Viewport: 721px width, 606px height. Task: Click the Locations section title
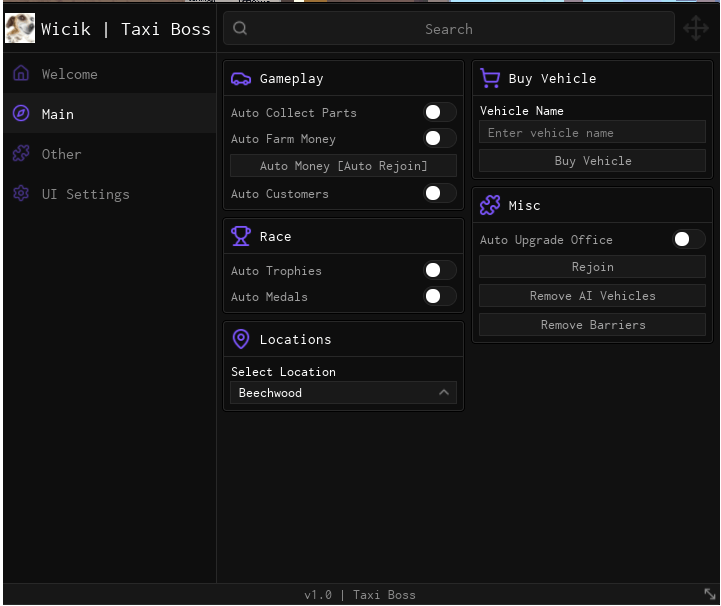pos(295,339)
